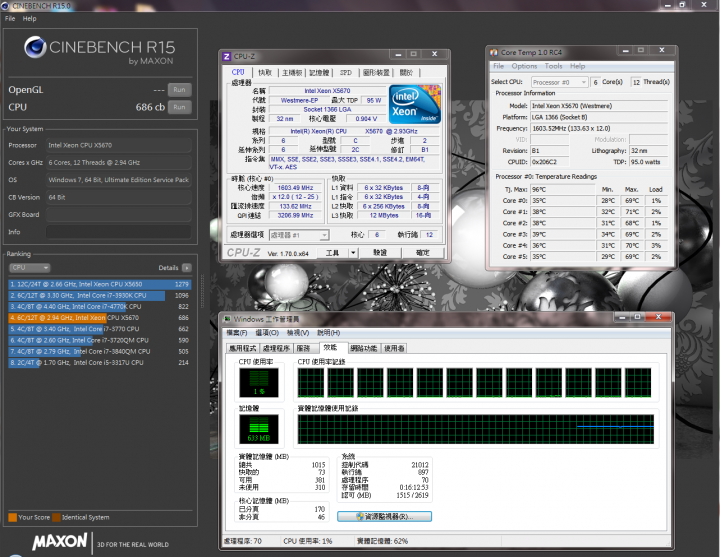This screenshot has width=720, height=557.
Task: Switch to the SPD tab in CPU-Z
Action: click(x=345, y=73)
